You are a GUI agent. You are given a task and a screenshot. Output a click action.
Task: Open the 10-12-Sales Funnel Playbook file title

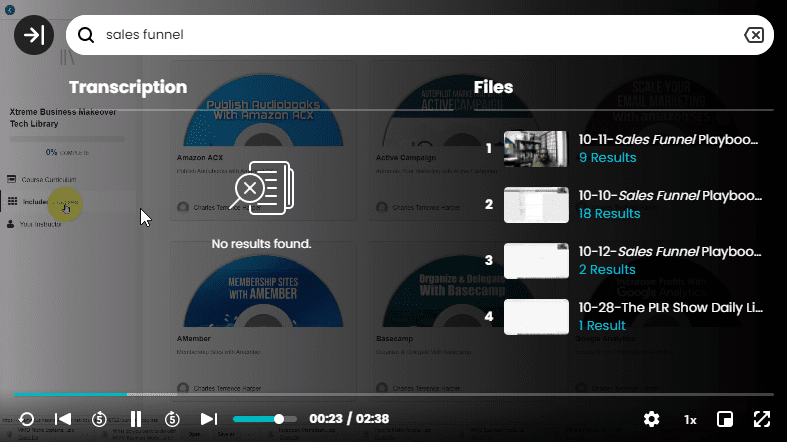(x=670, y=251)
